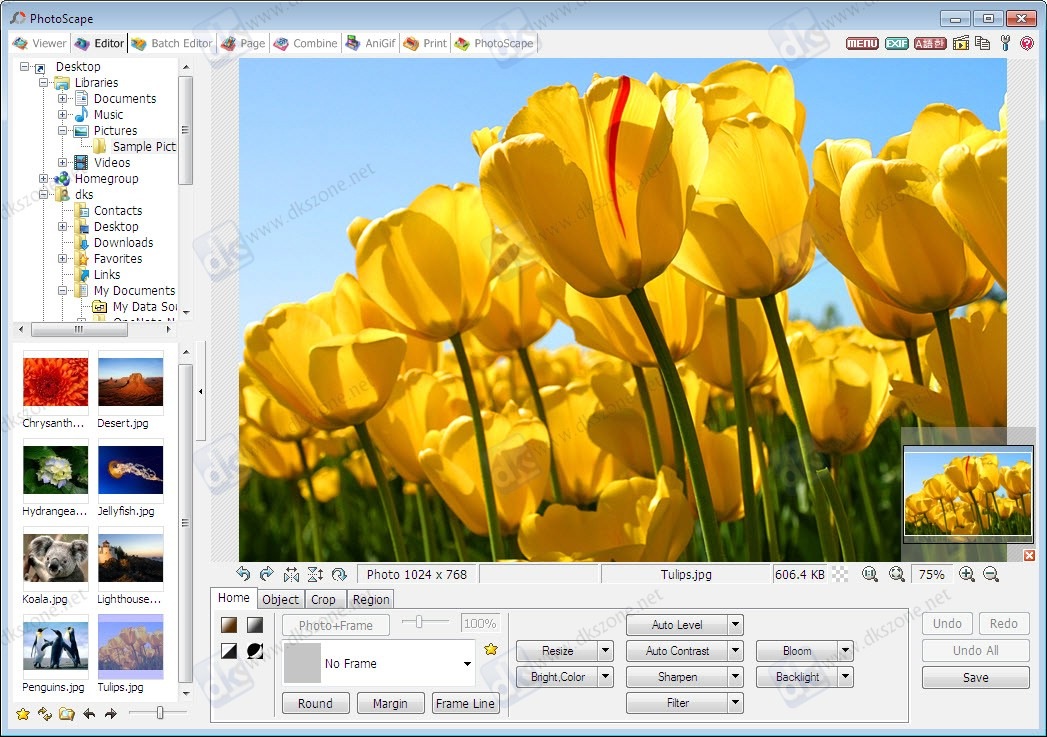Flip the photo horizontally with mirror icon
Image resolution: width=1047 pixels, height=737 pixels.
[x=291, y=574]
